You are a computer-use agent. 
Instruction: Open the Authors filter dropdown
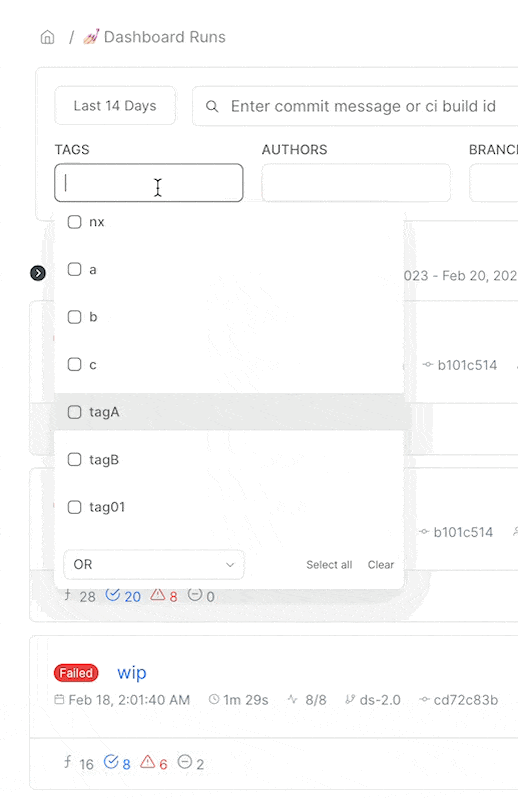[356, 183]
